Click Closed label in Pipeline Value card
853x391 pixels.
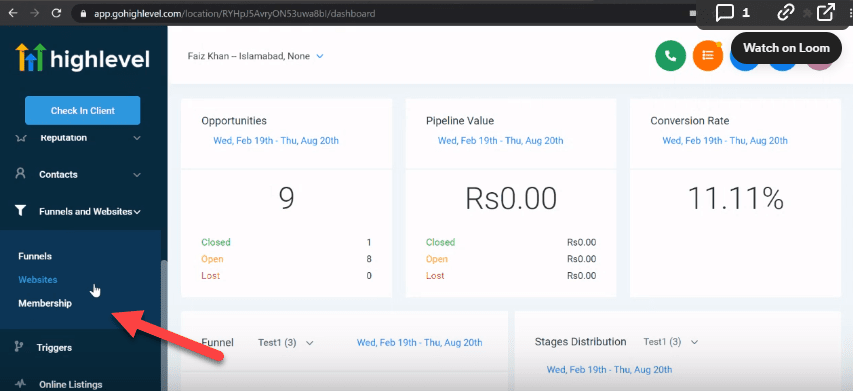441,242
